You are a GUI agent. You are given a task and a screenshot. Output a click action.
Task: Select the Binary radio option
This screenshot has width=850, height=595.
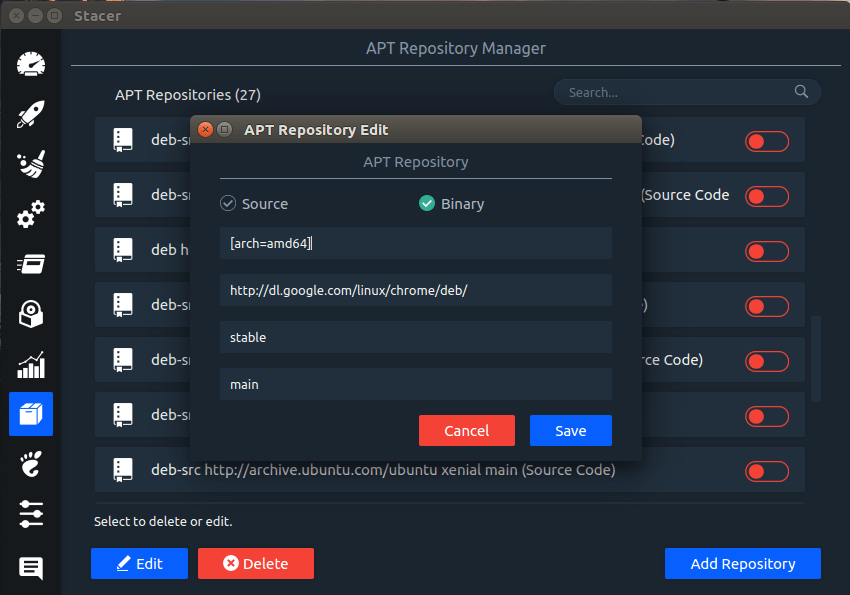[x=452, y=204]
